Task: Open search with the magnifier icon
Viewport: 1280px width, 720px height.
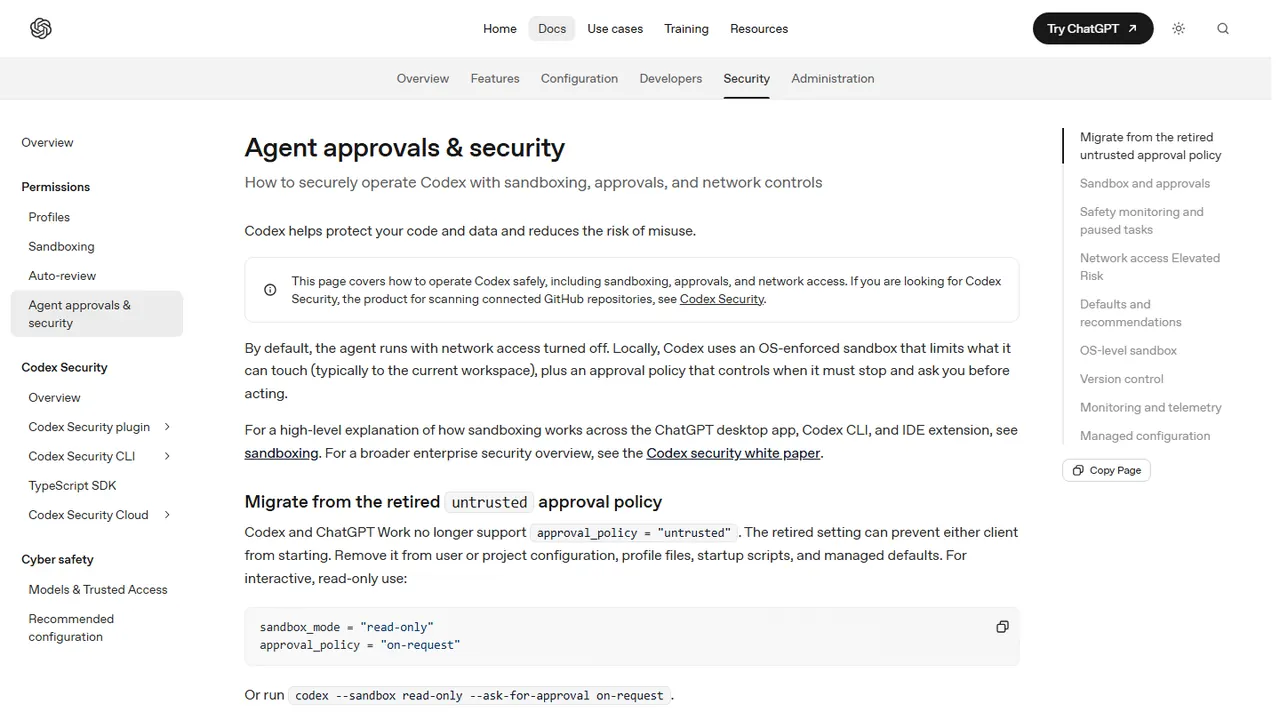Action: pyautogui.click(x=1222, y=29)
